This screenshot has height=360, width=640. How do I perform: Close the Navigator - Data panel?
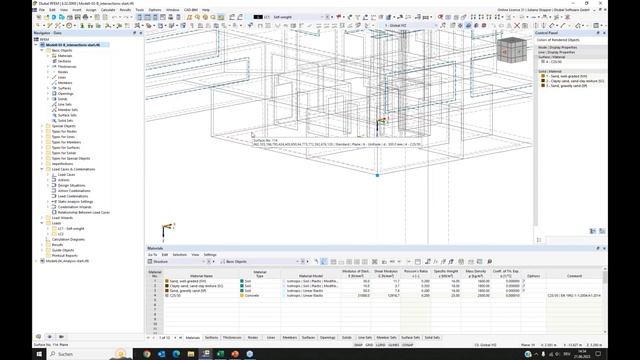click(x=141, y=33)
